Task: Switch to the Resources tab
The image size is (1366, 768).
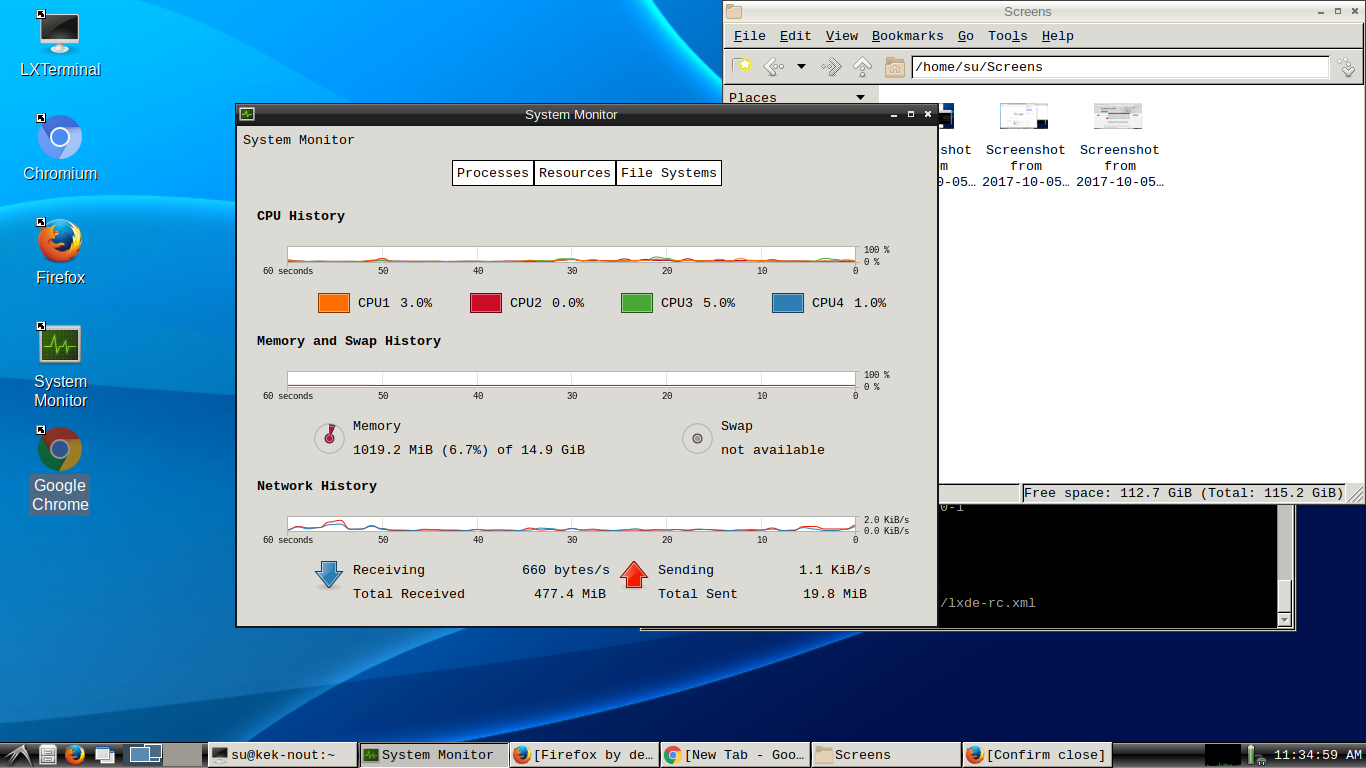Action: click(x=575, y=173)
